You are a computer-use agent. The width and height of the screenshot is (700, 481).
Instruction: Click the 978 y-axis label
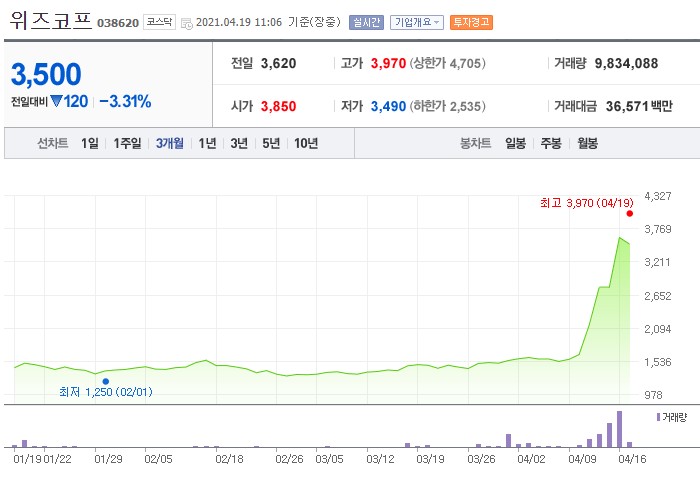(x=653, y=395)
